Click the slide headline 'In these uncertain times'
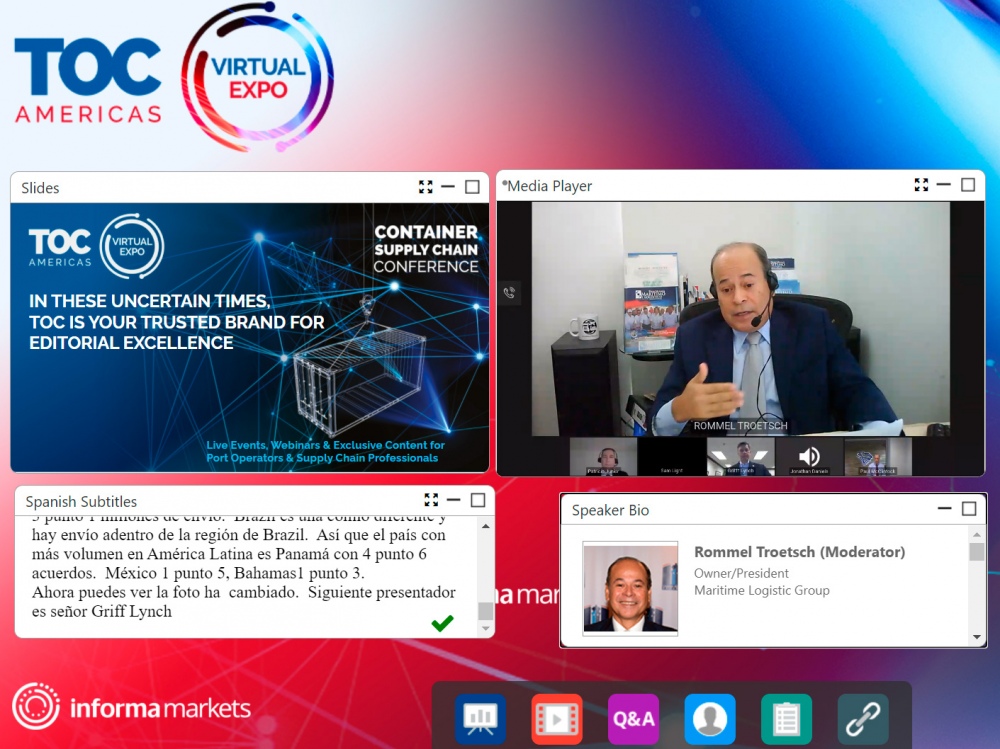Screen dimensions: 1000x749 pyautogui.click(x=177, y=322)
